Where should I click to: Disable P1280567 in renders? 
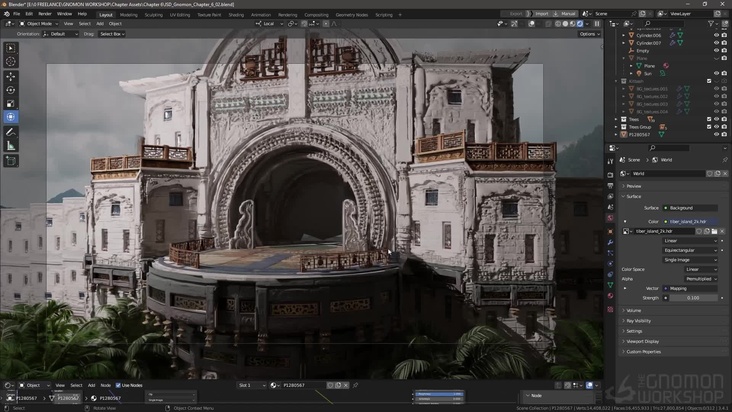coord(724,134)
